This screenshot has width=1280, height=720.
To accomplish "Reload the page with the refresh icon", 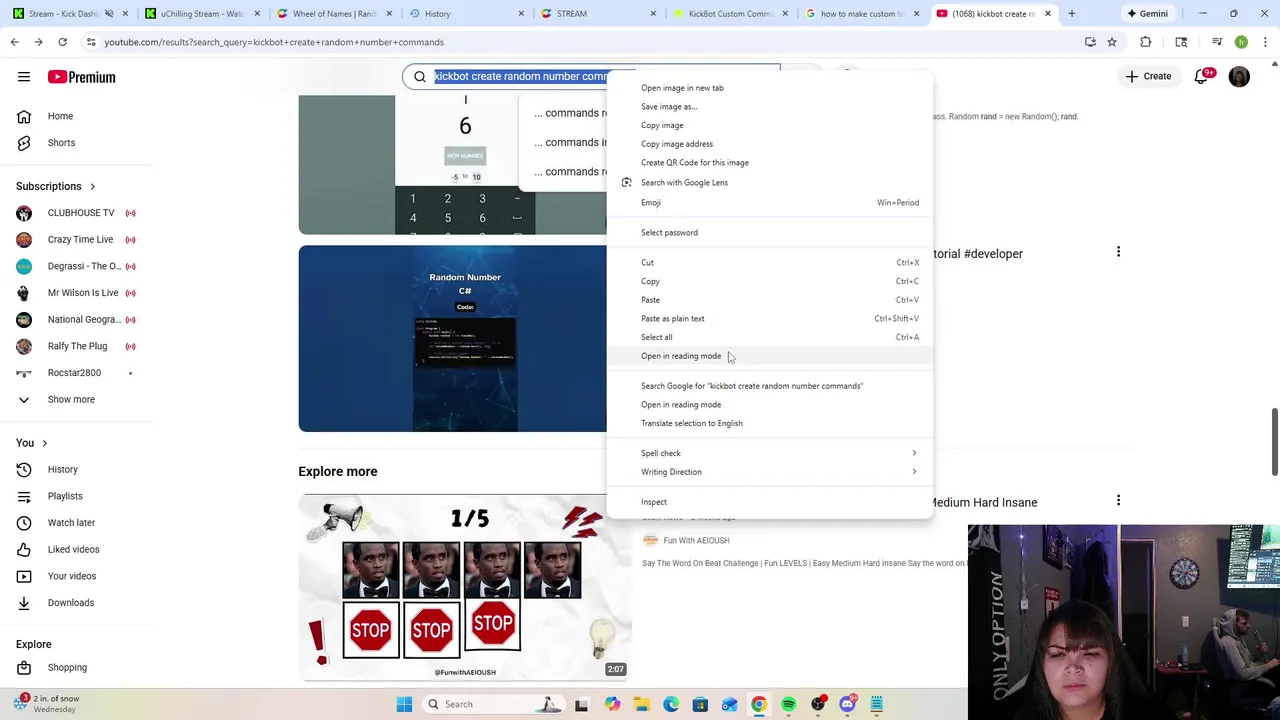I will tap(62, 42).
